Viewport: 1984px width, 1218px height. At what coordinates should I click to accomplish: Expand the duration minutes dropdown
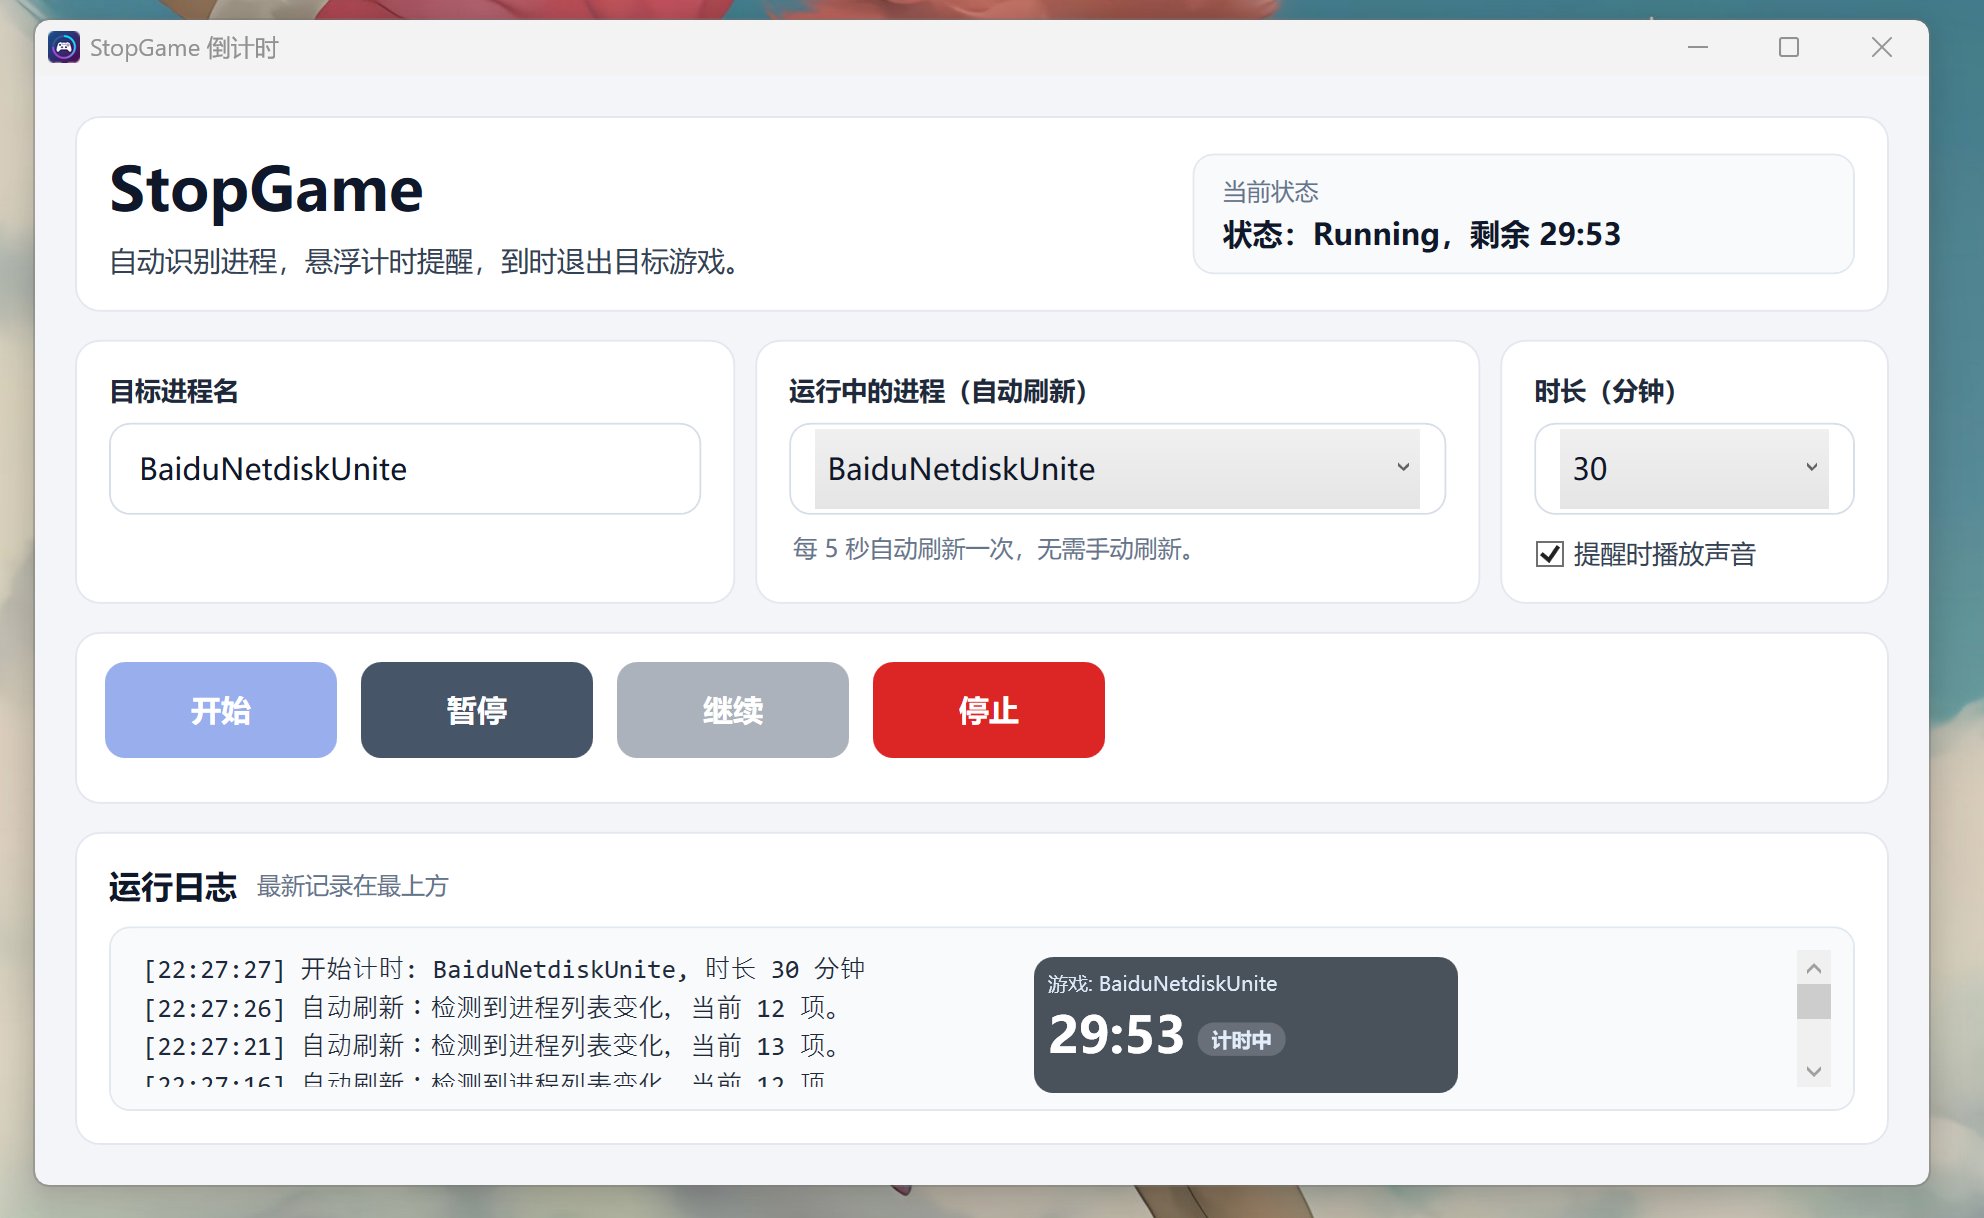tap(1693, 469)
